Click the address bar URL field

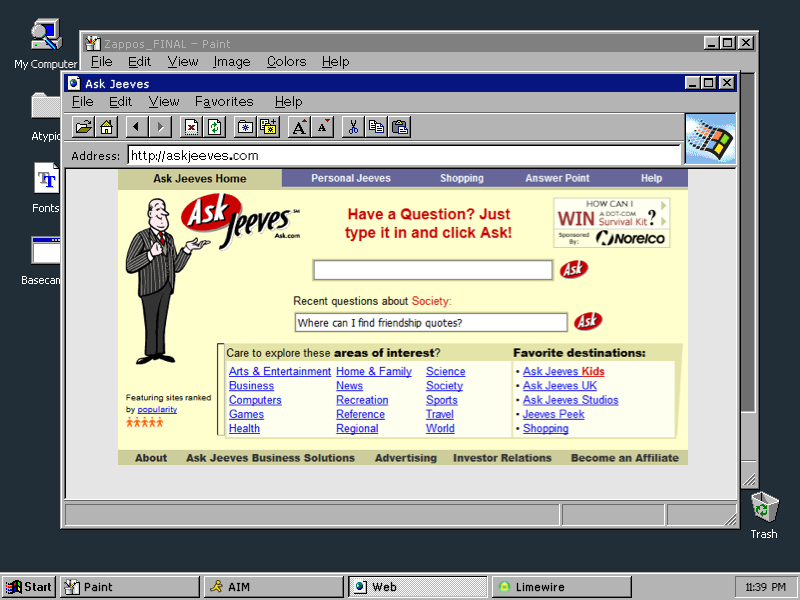point(404,156)
